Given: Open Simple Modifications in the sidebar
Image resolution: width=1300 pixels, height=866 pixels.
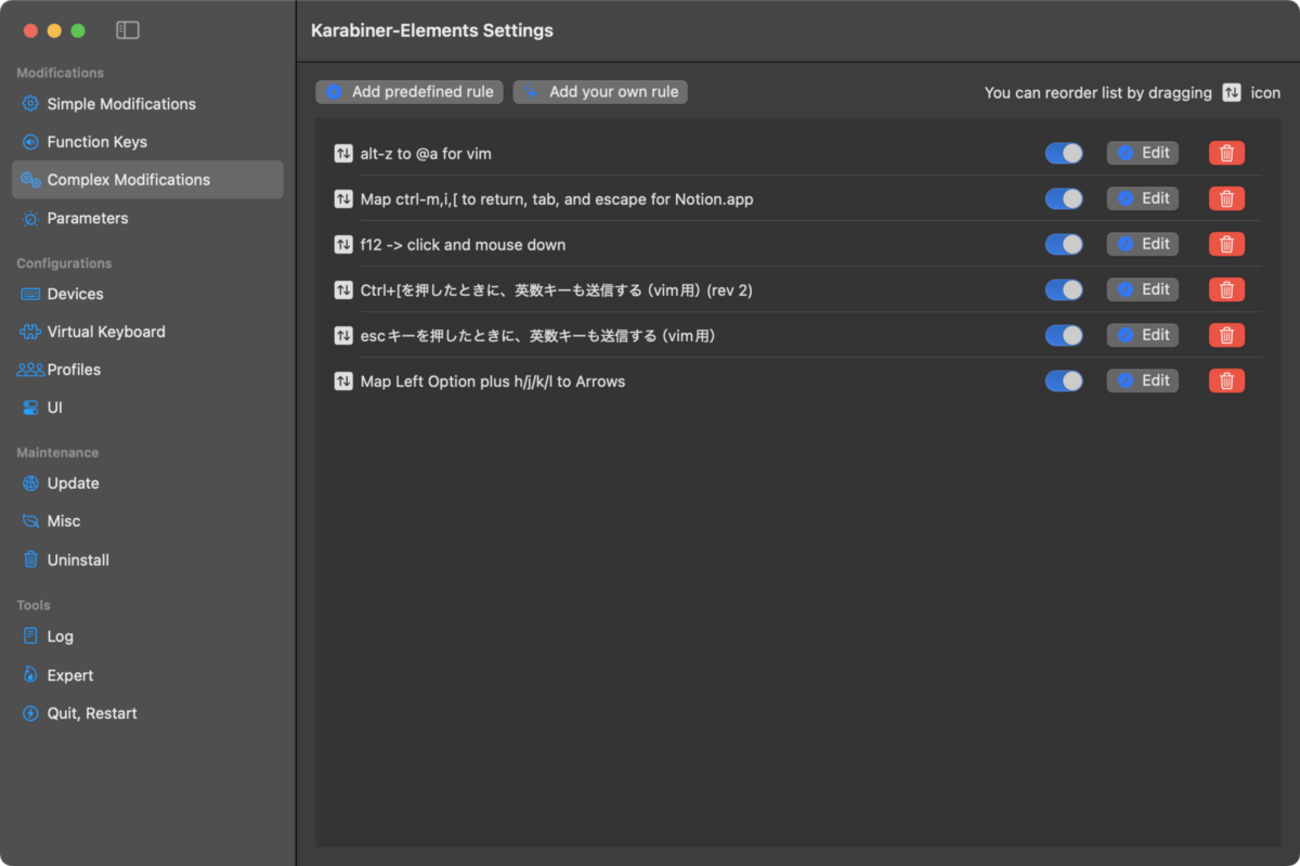Looking at the screenshot, I should point(148,104).
